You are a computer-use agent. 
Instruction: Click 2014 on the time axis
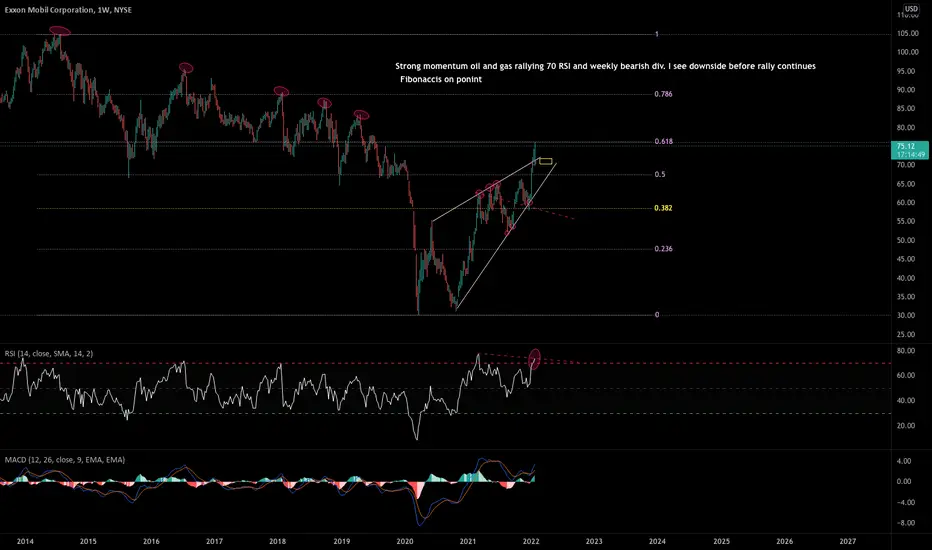(25, 541)
